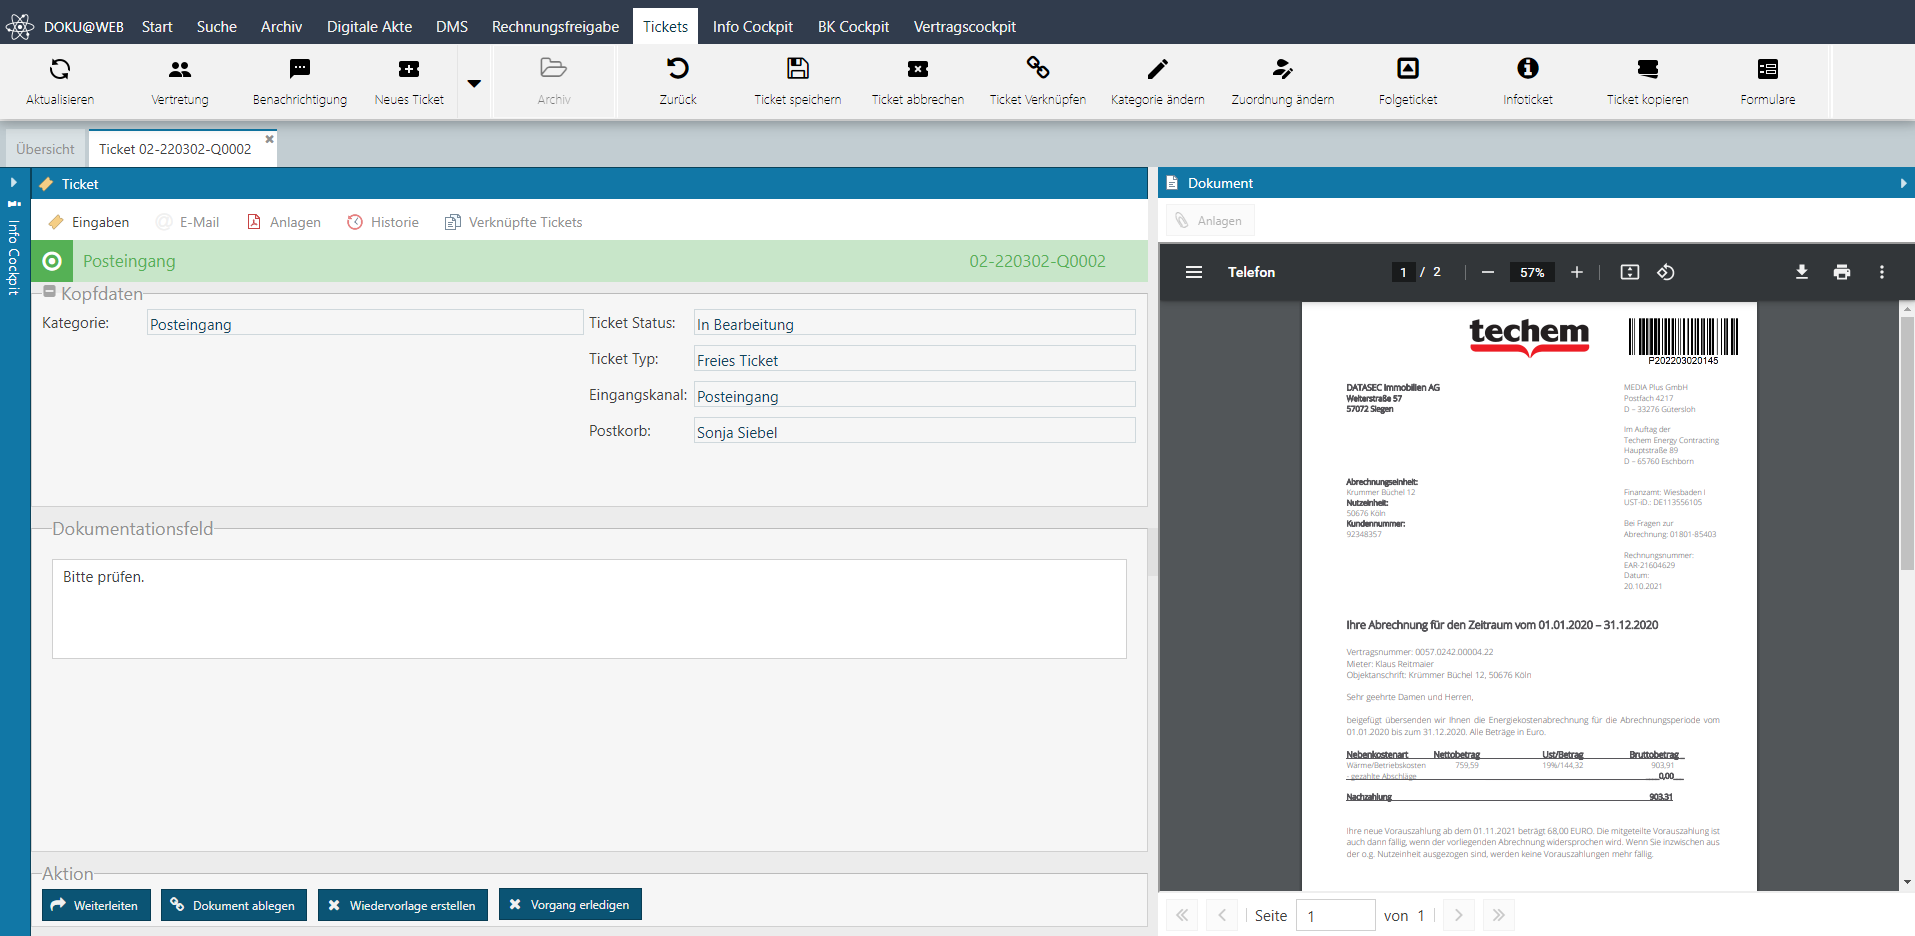Download the PDF document

(x=1801, y=272)
